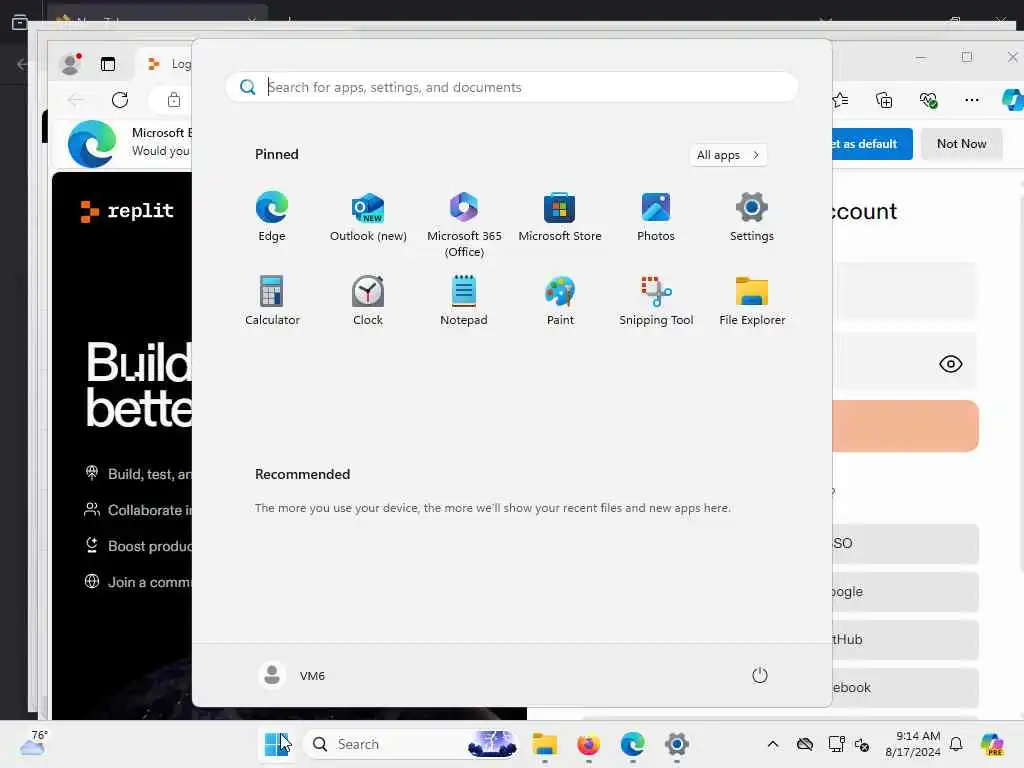Open Microsoft 365 (Office) app

tap(464, 225)
